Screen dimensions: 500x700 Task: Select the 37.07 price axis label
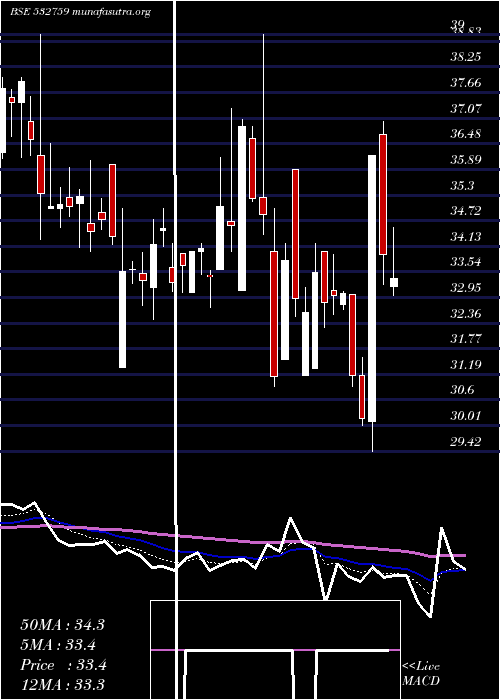tap(466, 108)
